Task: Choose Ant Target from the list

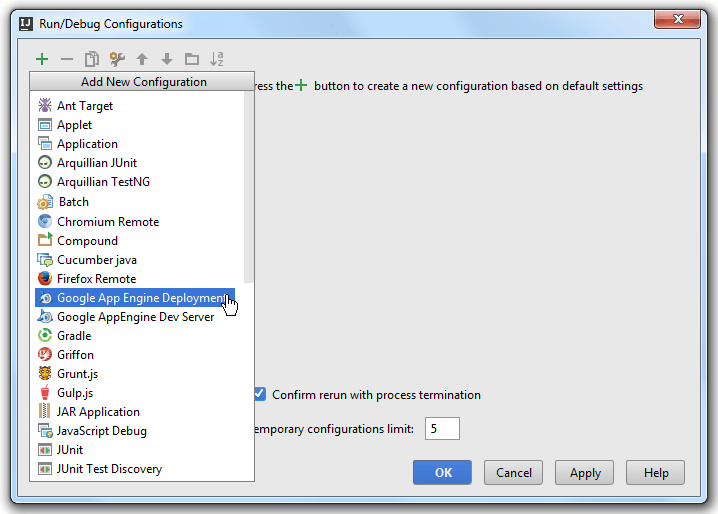Action: pos(85,106)
